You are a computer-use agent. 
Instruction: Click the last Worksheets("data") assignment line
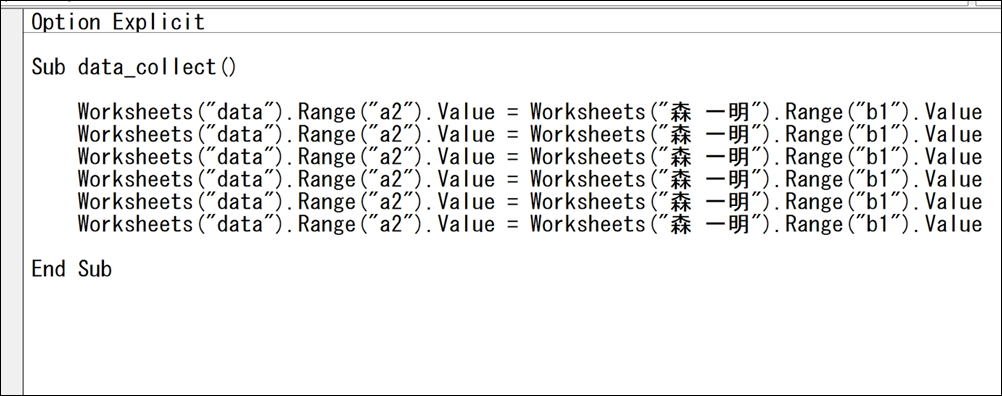click(x=530, y=224)
